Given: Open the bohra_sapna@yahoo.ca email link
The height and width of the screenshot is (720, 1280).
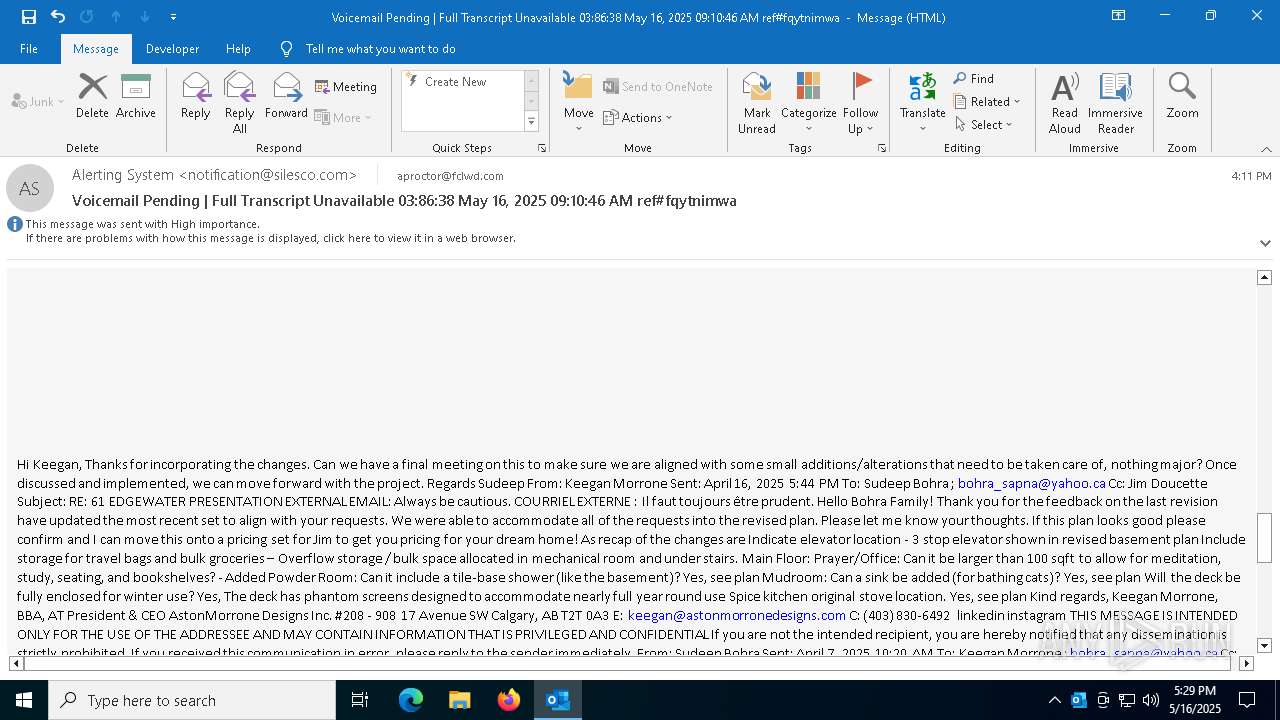Looking at the screenshot, I should (1032, 483).
